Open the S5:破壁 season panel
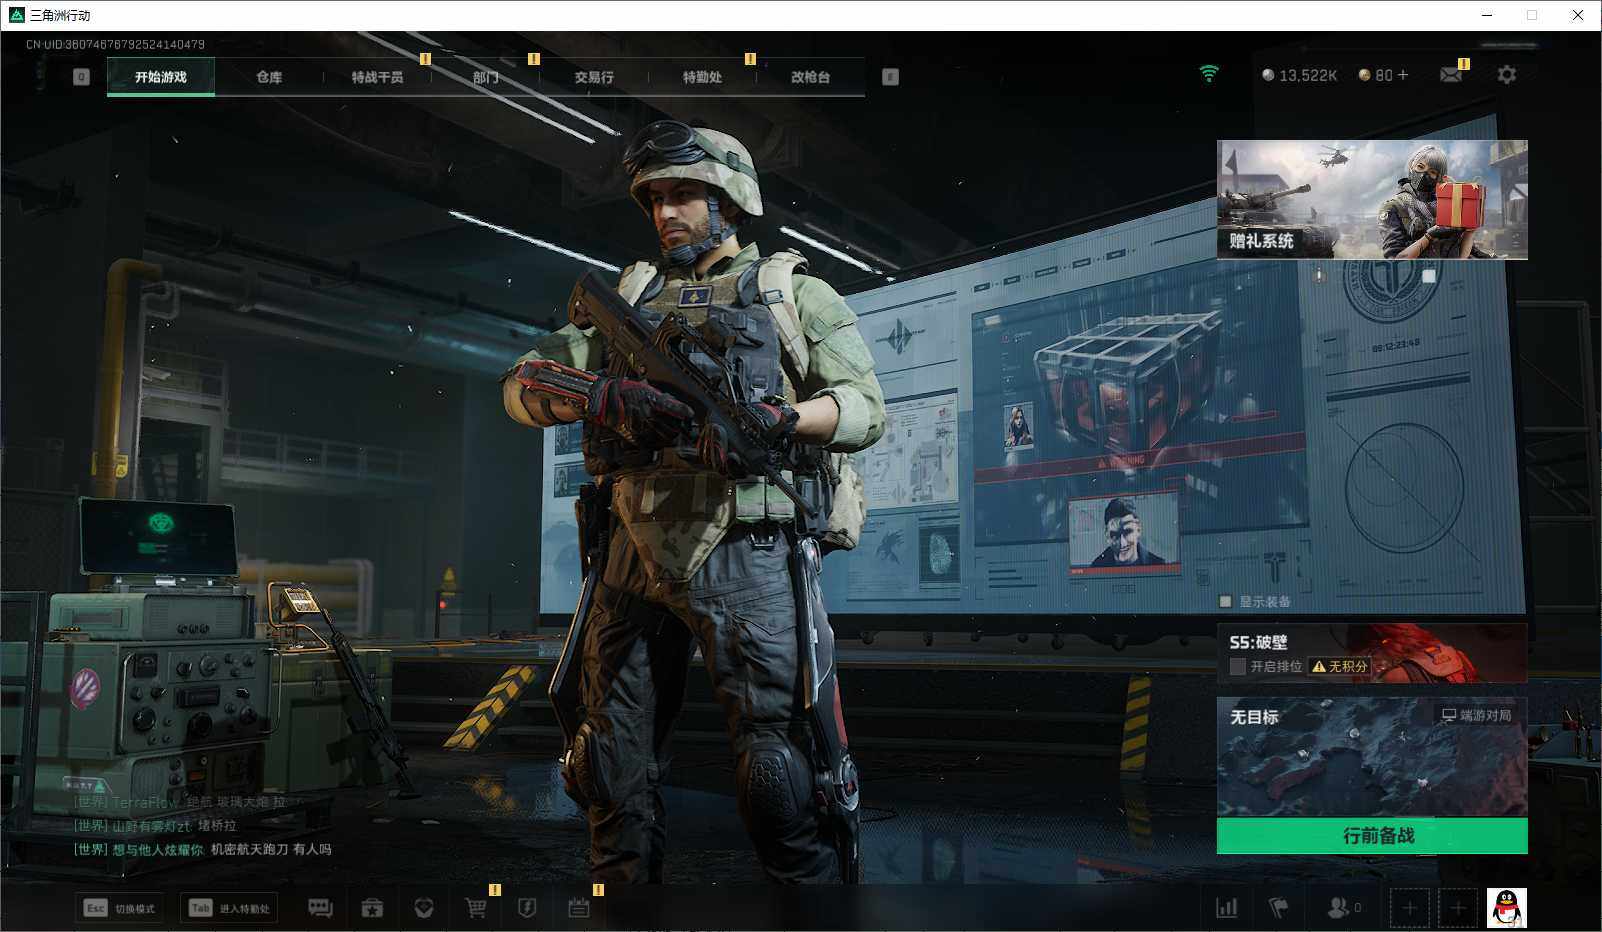The height and width of the screenshot is (932, 1602). click(1372, 653)
